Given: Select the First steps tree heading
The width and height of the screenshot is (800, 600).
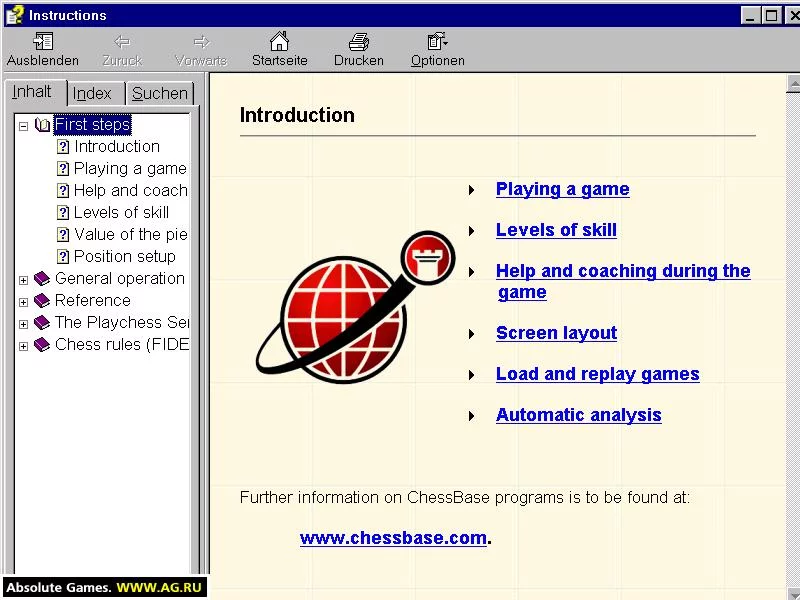Looking at the screenshot, I should (92, 124).
